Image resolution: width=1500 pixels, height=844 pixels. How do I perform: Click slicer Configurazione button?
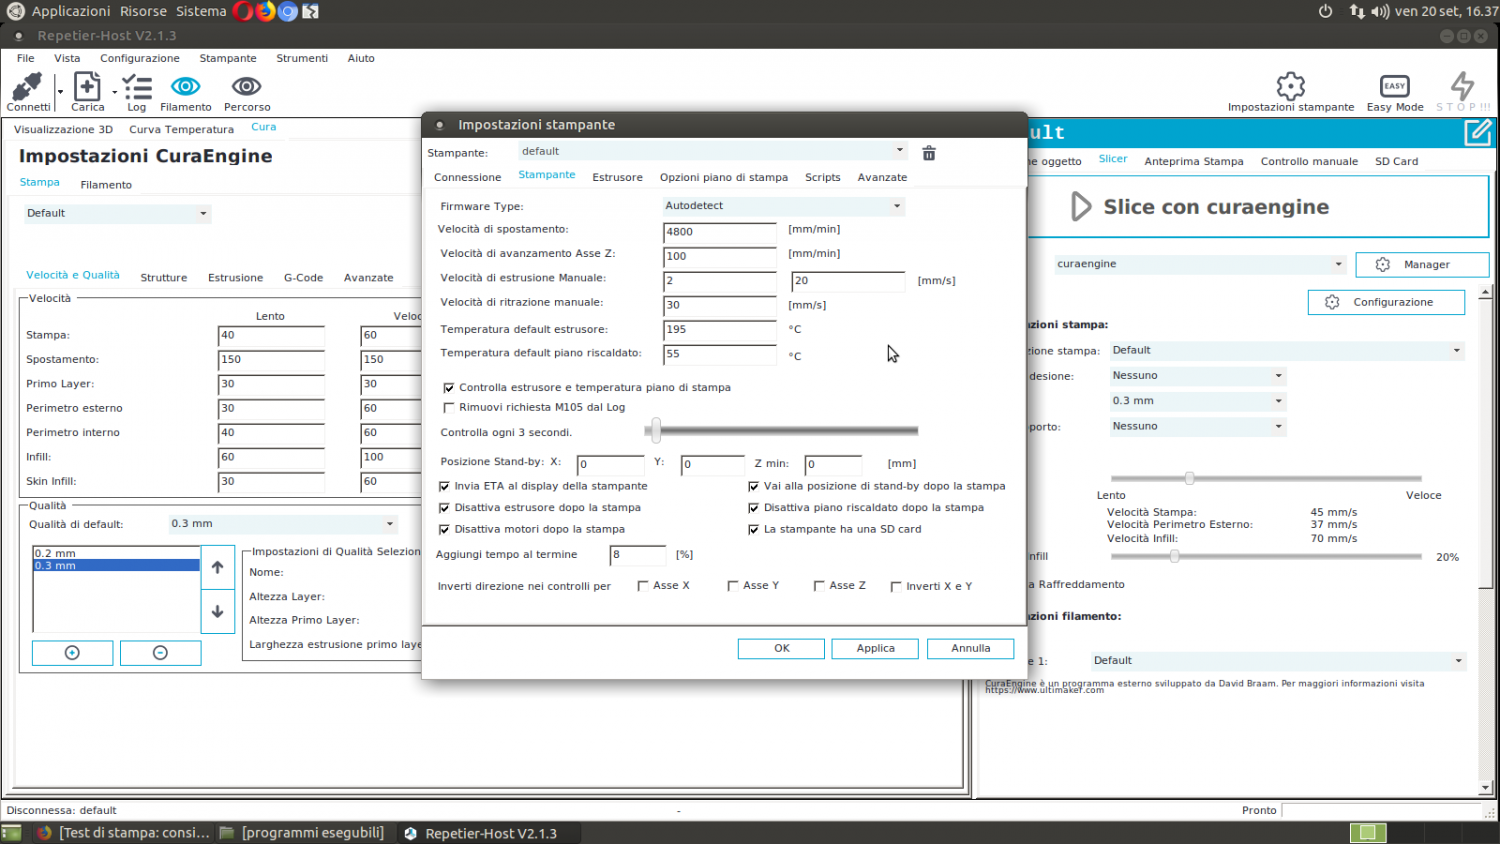(x=1386, y=302)
